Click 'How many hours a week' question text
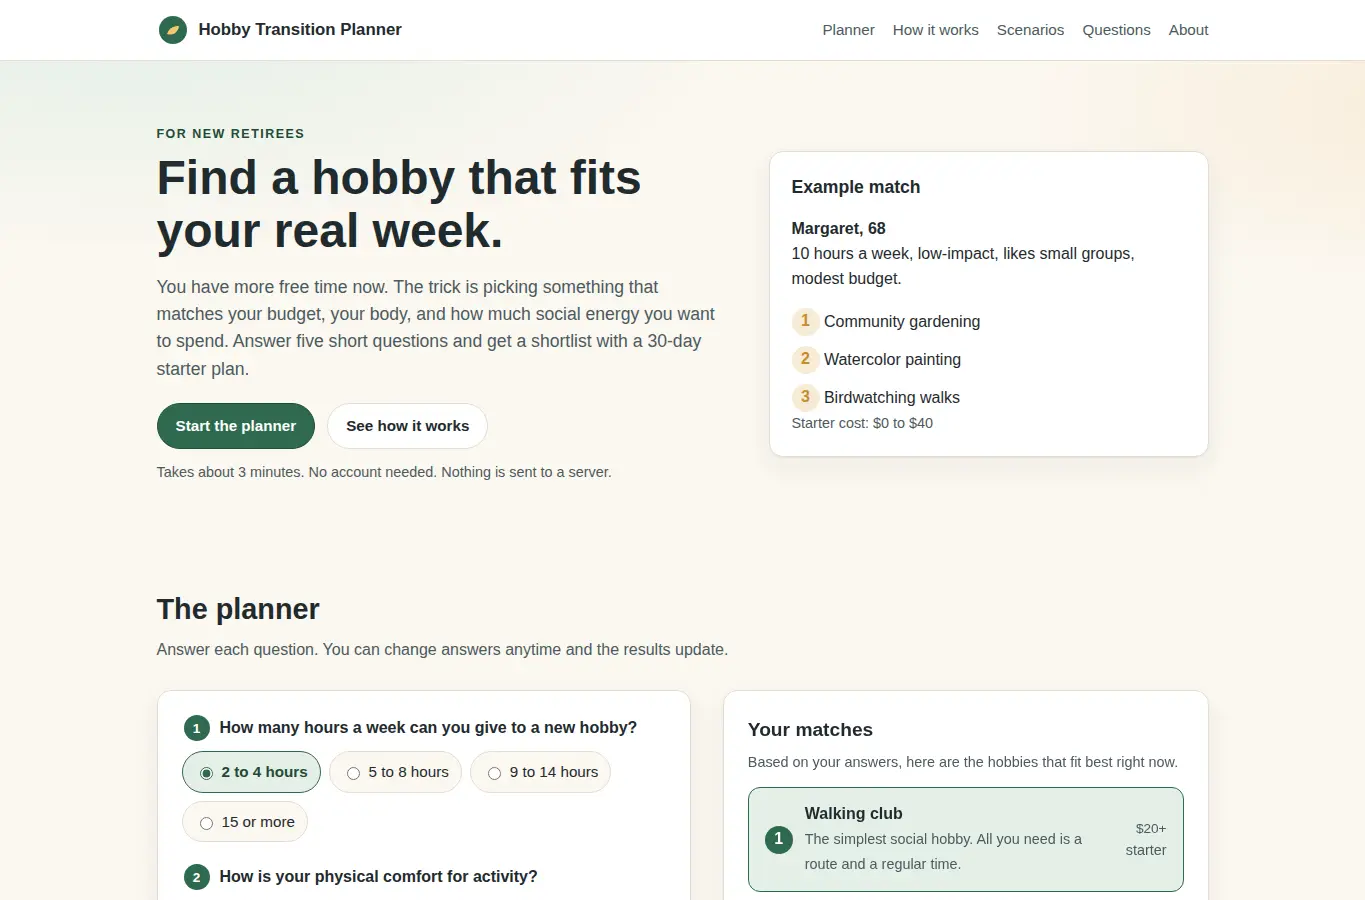The width and height of the screenshot is (1365, 900). coord(428,728)
